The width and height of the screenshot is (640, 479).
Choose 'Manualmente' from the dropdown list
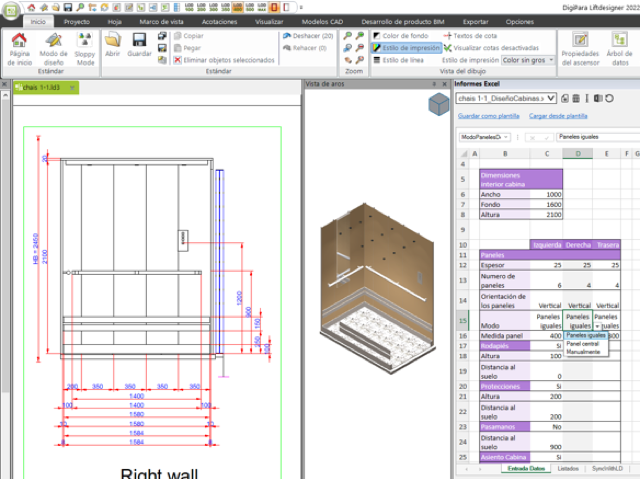583,352
